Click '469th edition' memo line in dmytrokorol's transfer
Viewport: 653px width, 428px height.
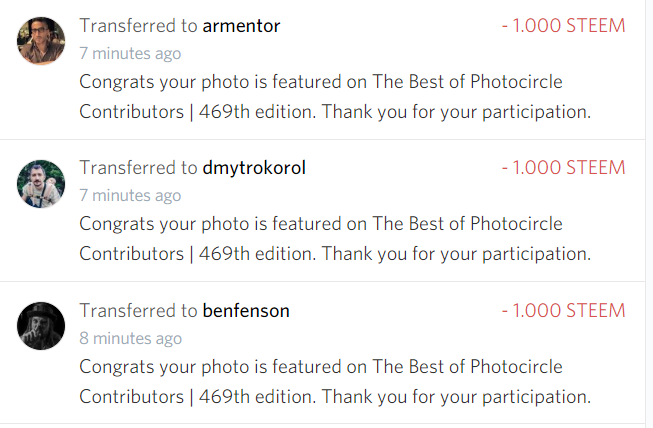pyautogui.click(x=335, y=253)
